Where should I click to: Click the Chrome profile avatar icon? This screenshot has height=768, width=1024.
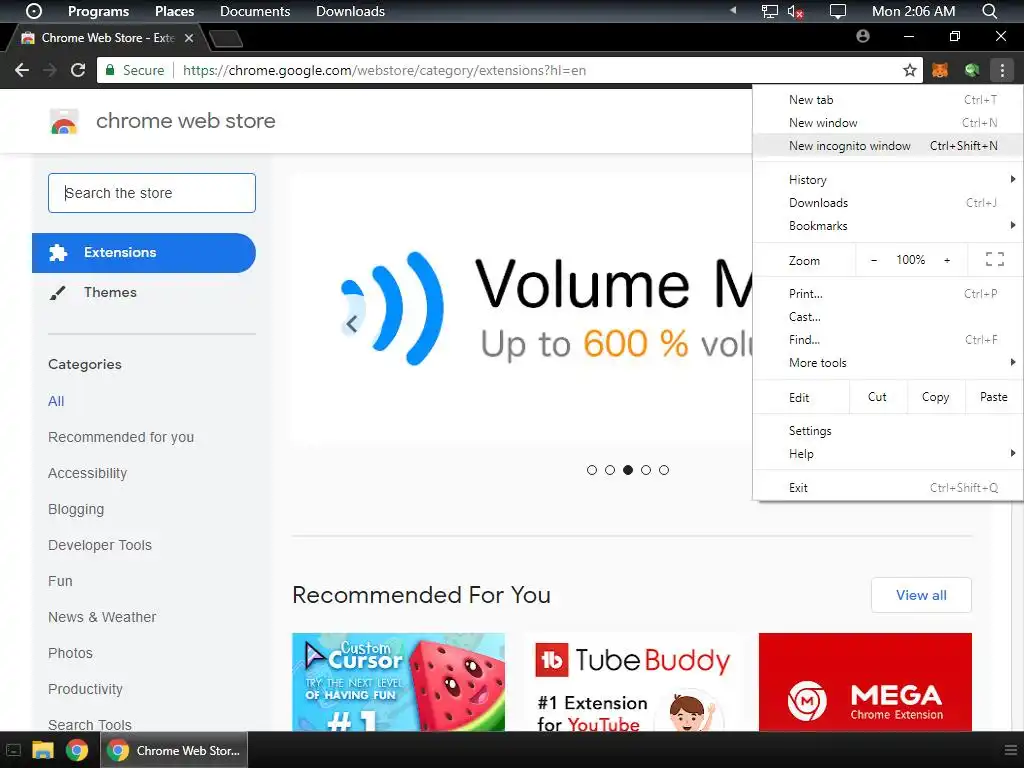pos(863,37)
